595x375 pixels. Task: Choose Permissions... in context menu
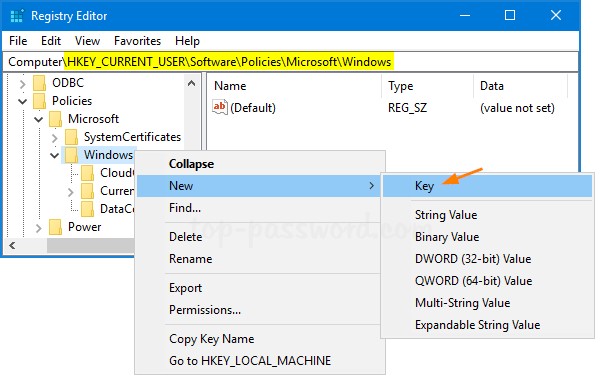click(205, 310)
